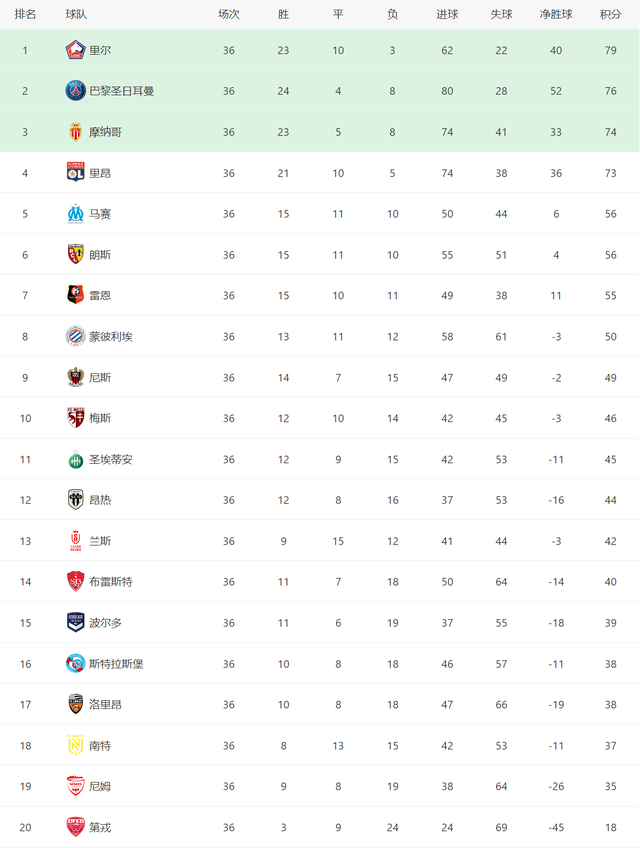640x848 pixels.
Task: Click the Saint-Étienne (圣埃蒂安) green logo
Action: tap(75, 459)
